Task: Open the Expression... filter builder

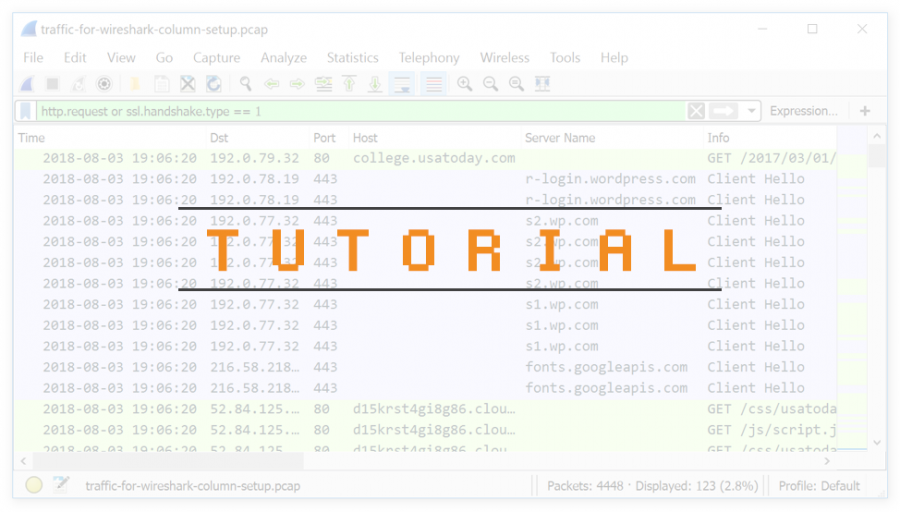Action: point(804,111)
